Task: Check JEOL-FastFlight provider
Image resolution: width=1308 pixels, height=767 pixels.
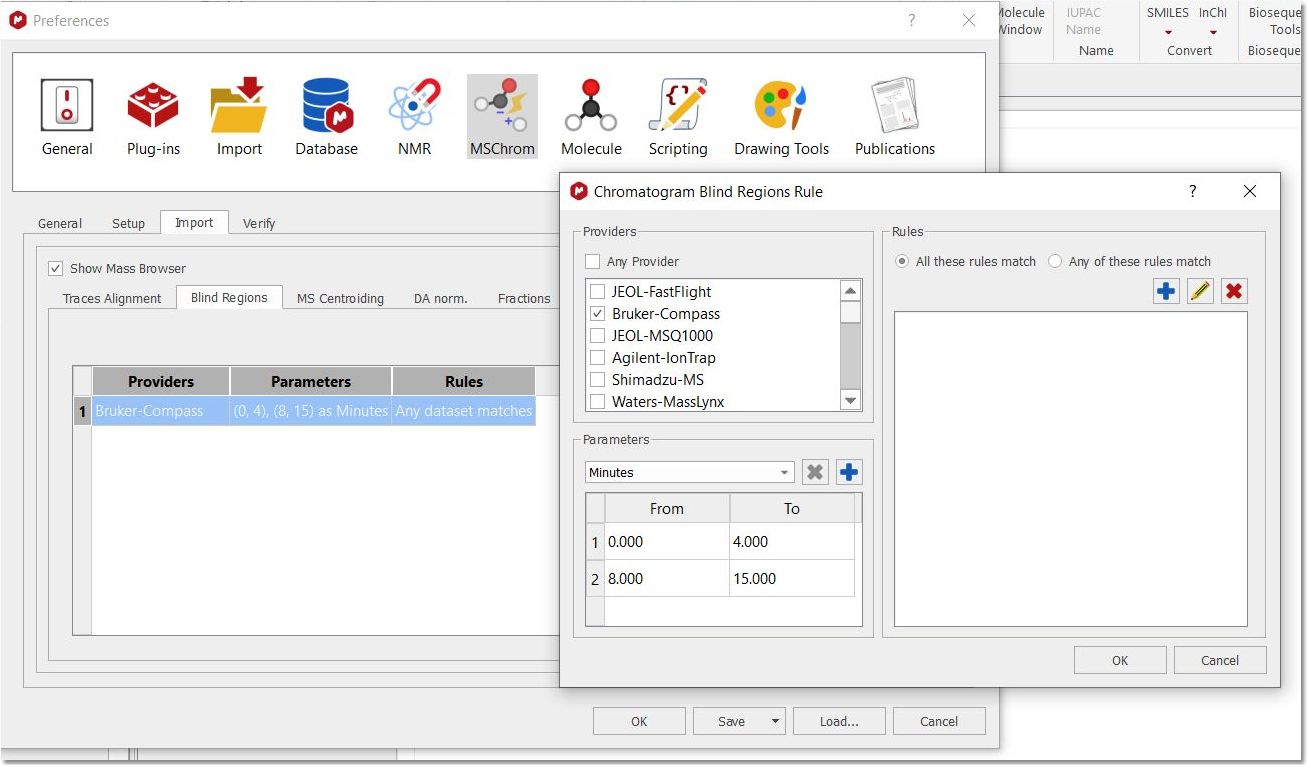Action: click(x=598, y=292)
